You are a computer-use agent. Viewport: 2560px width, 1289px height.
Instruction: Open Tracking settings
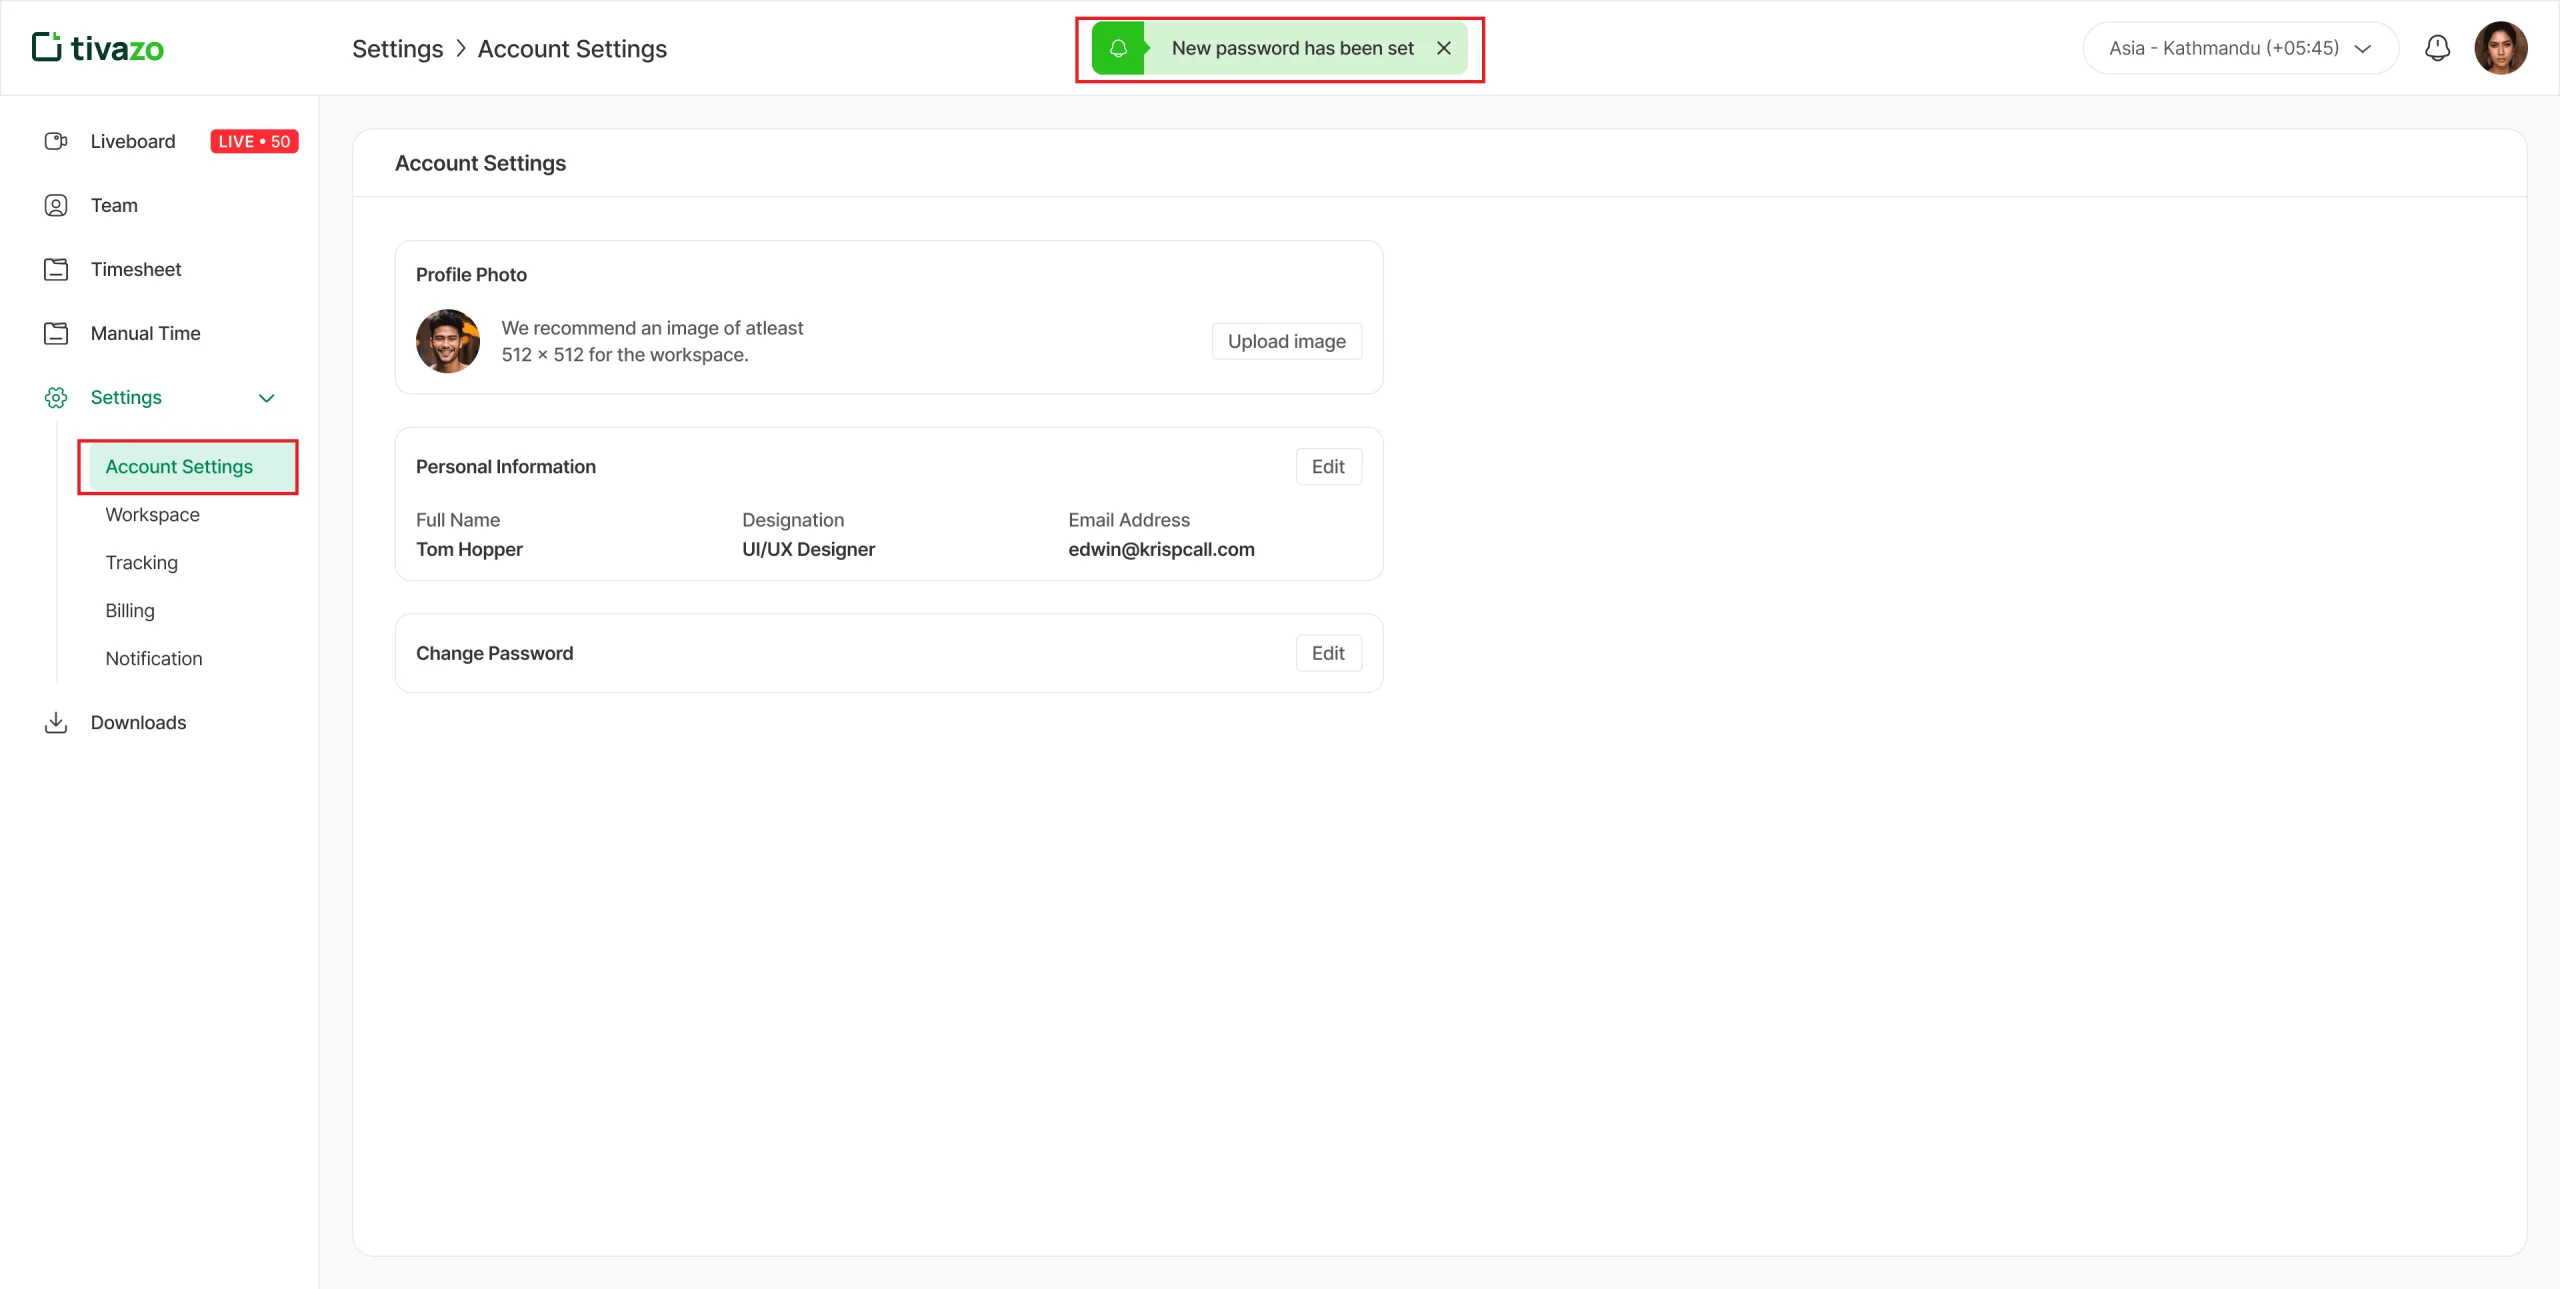tap(141, 563)
